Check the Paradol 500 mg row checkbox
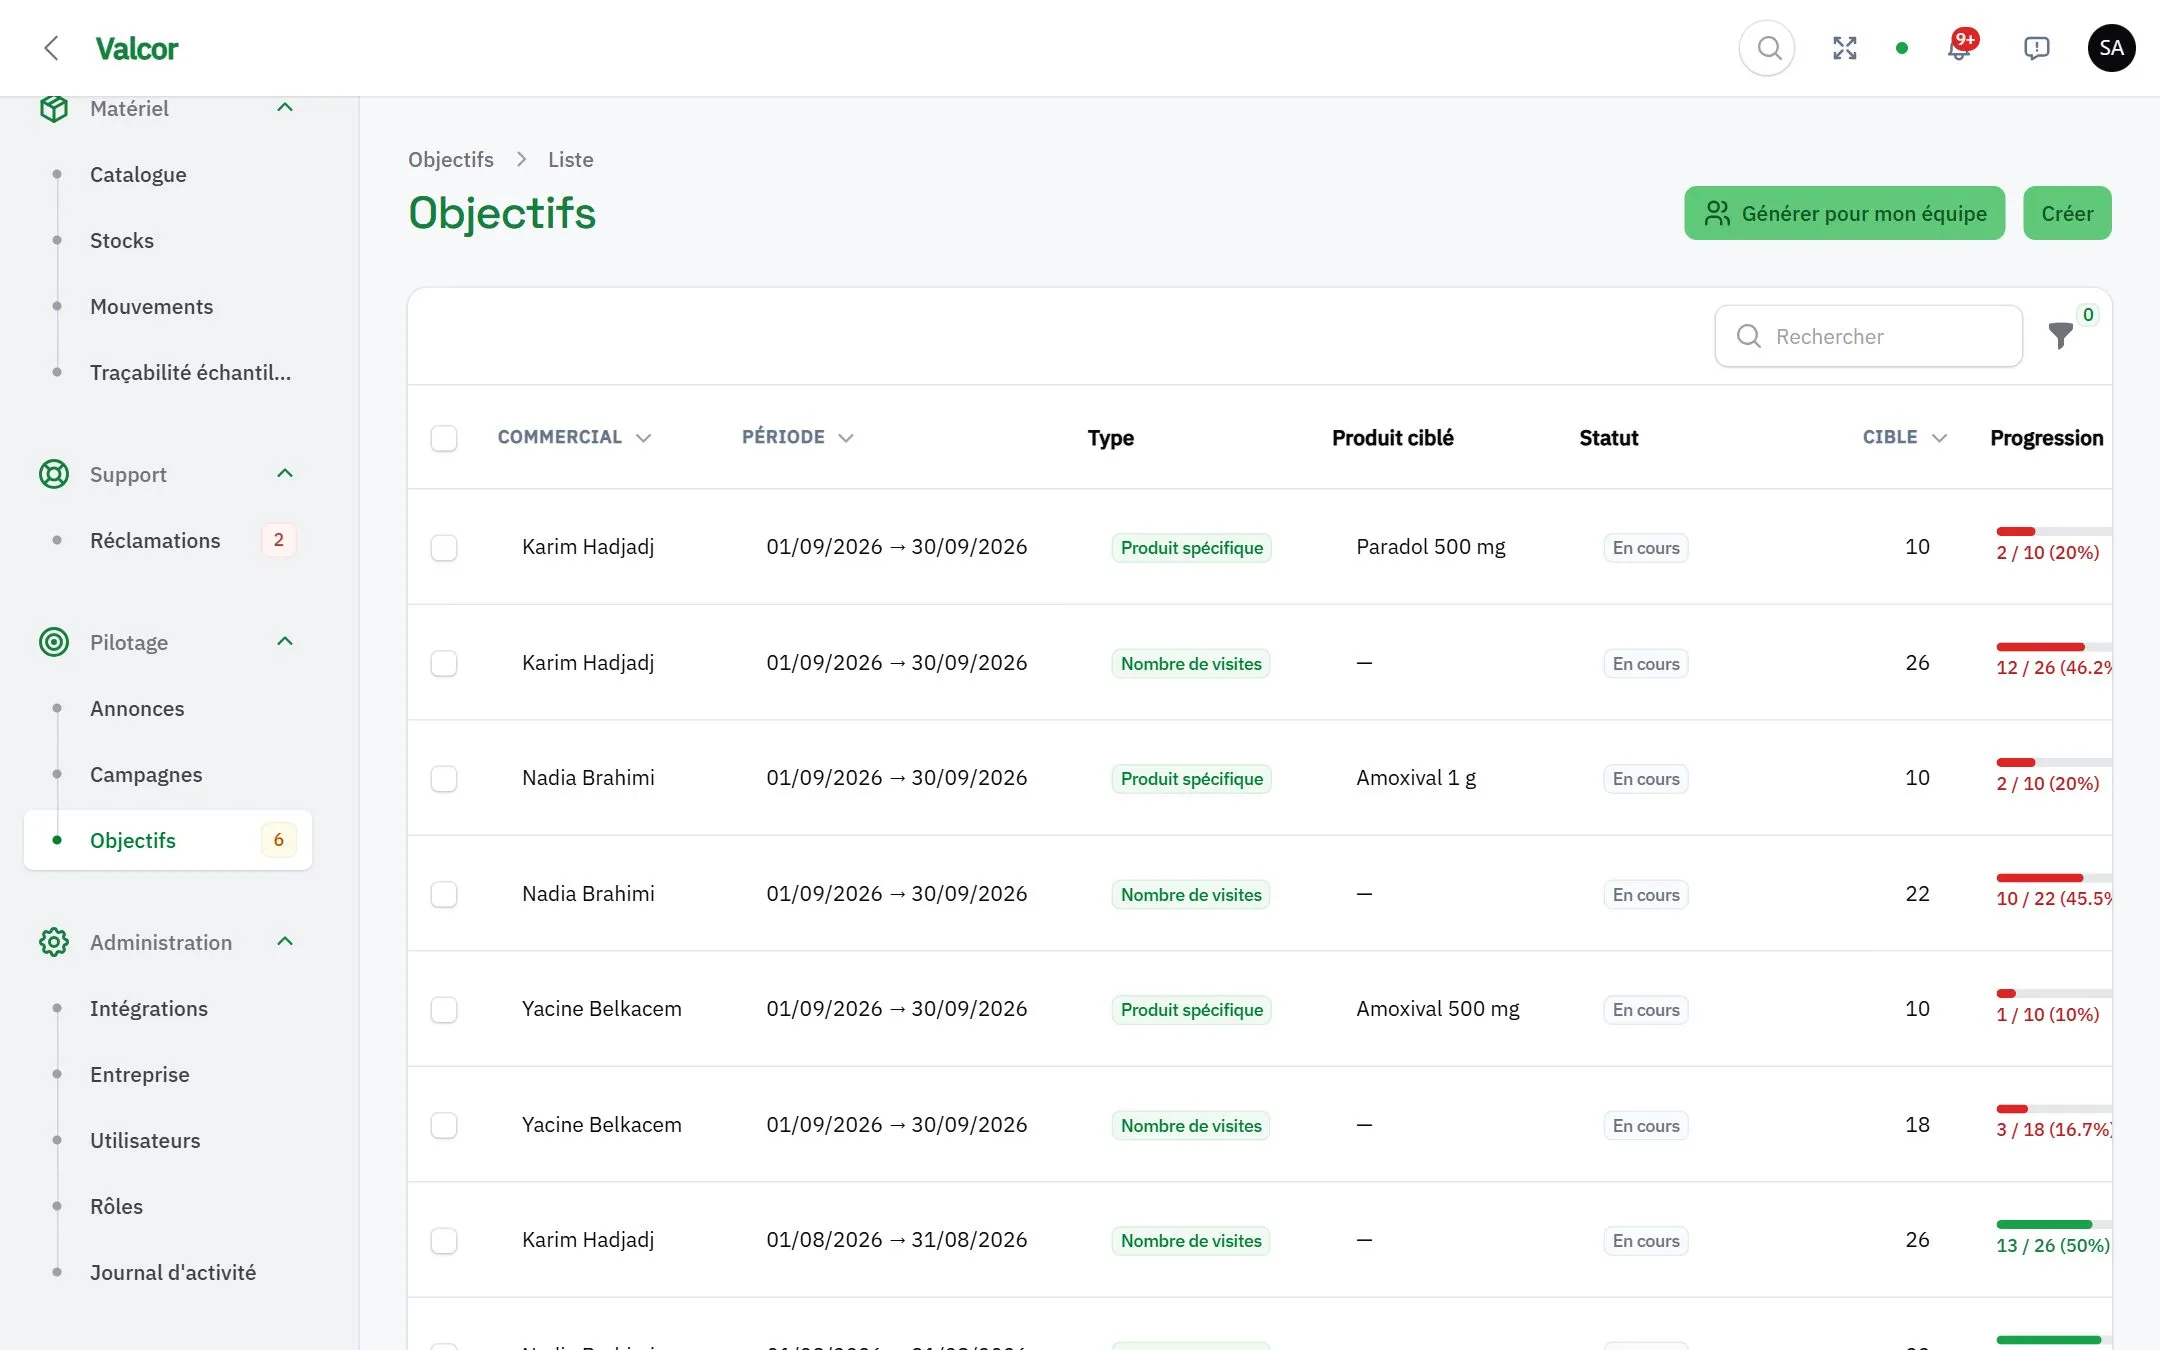The height and width of the screenshot is (1350, 2160). [444, 548]
